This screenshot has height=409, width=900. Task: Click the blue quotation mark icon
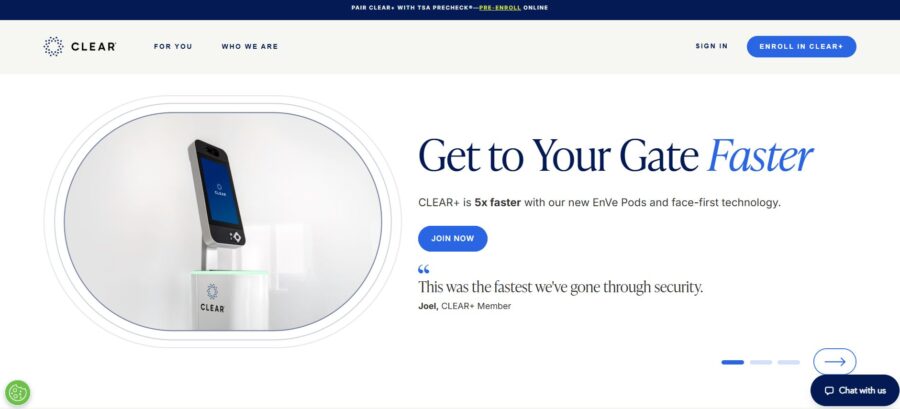(424, 269)
